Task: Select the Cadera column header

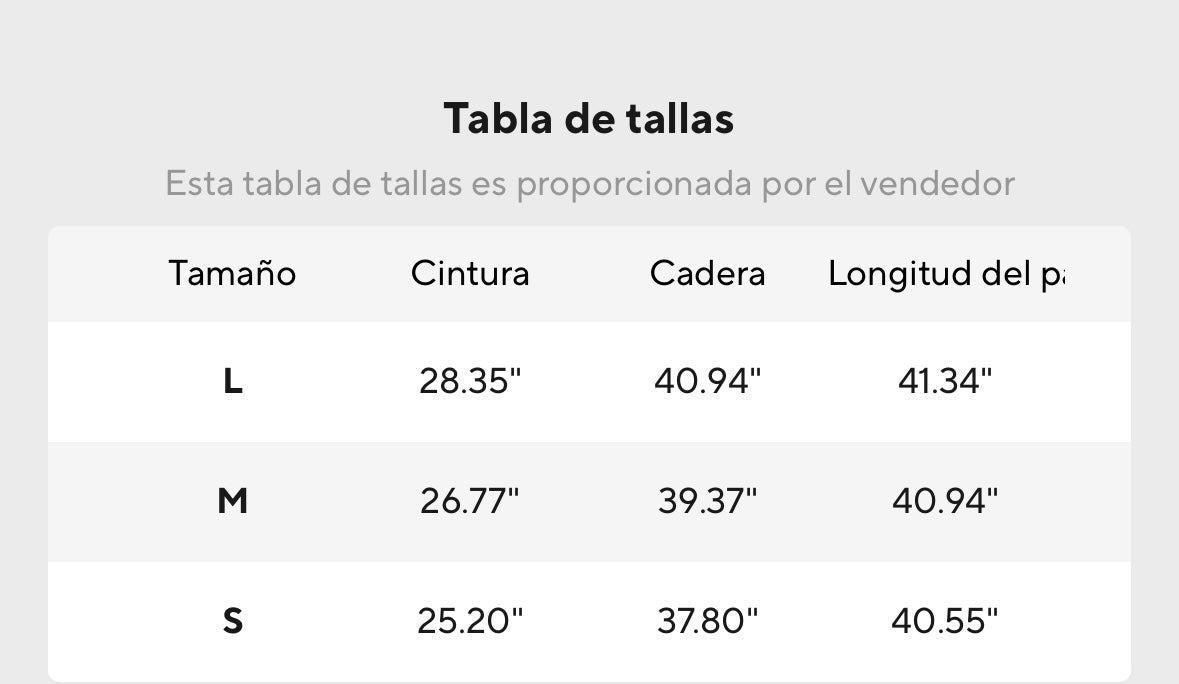Action: click(707, 273)
